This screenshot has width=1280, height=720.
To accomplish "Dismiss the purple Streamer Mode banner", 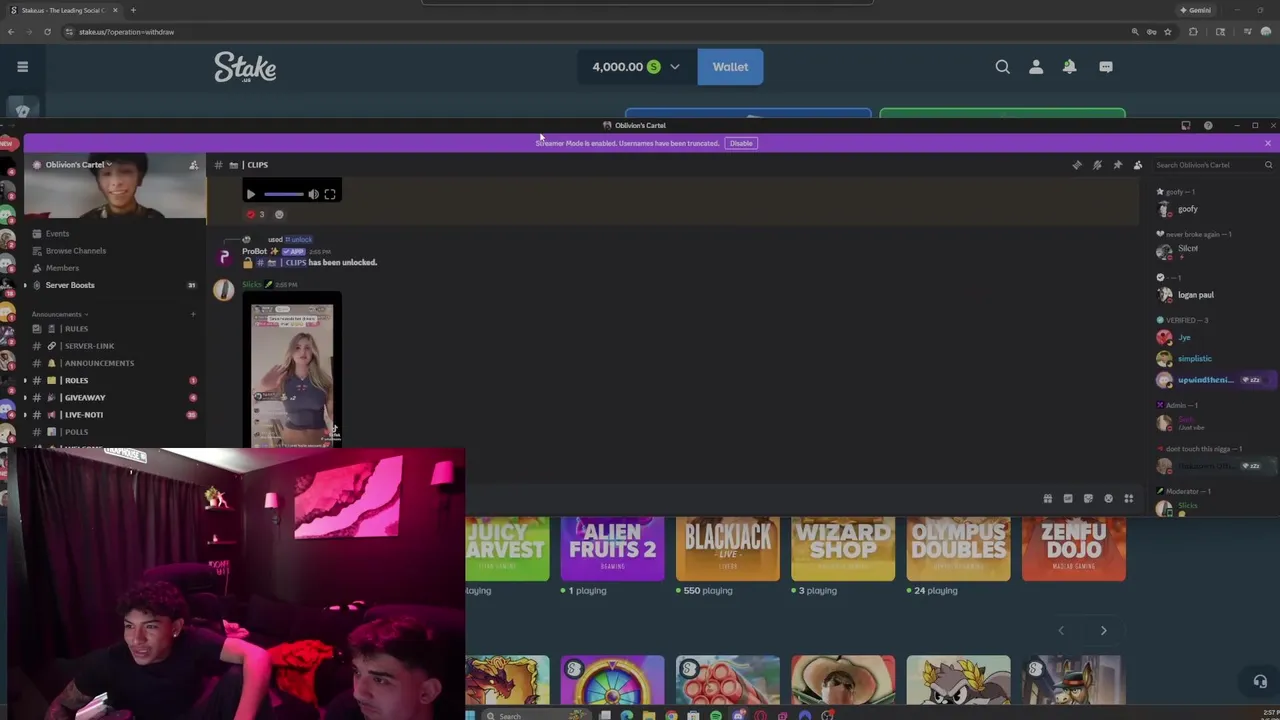I will click(x=1268, y=143).
